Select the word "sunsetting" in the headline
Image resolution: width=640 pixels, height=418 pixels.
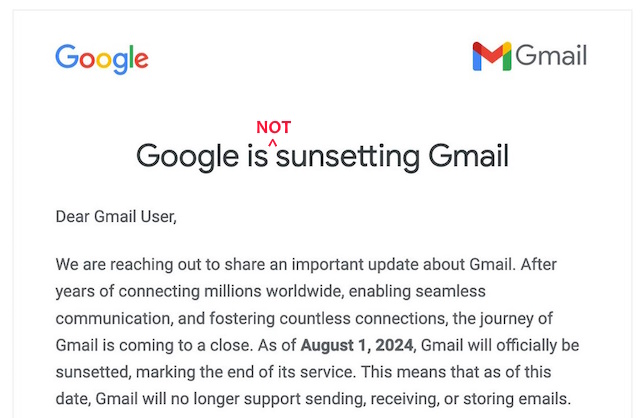point(347,157)
